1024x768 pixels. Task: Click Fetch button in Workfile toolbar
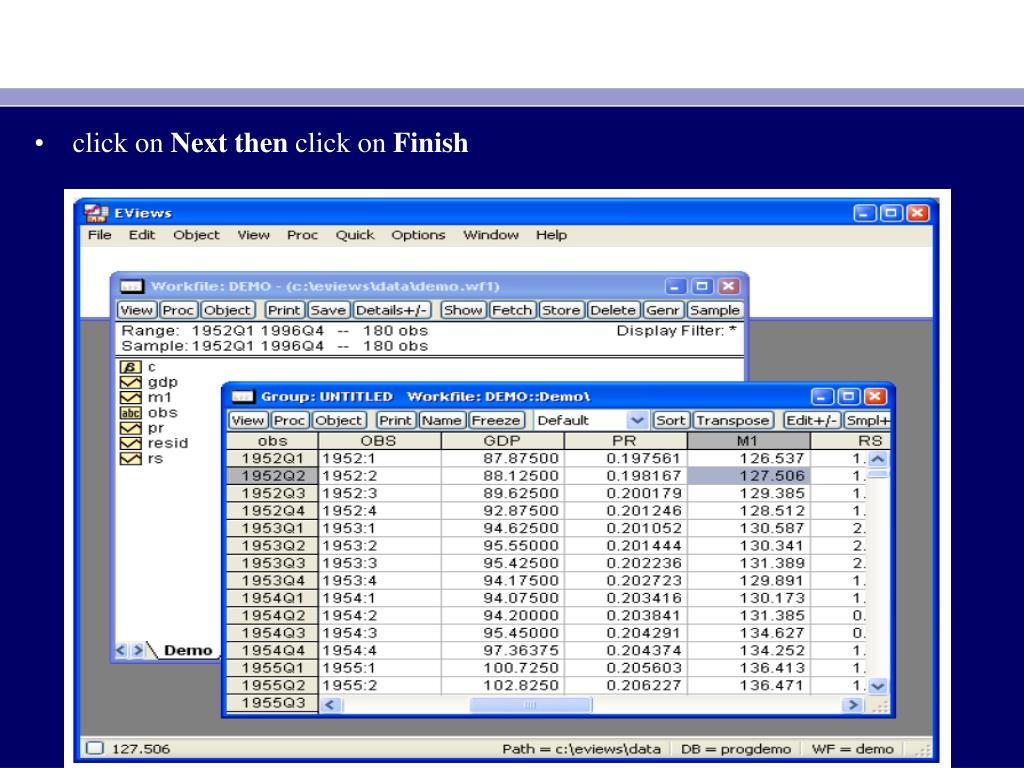[x=512, y=310]
